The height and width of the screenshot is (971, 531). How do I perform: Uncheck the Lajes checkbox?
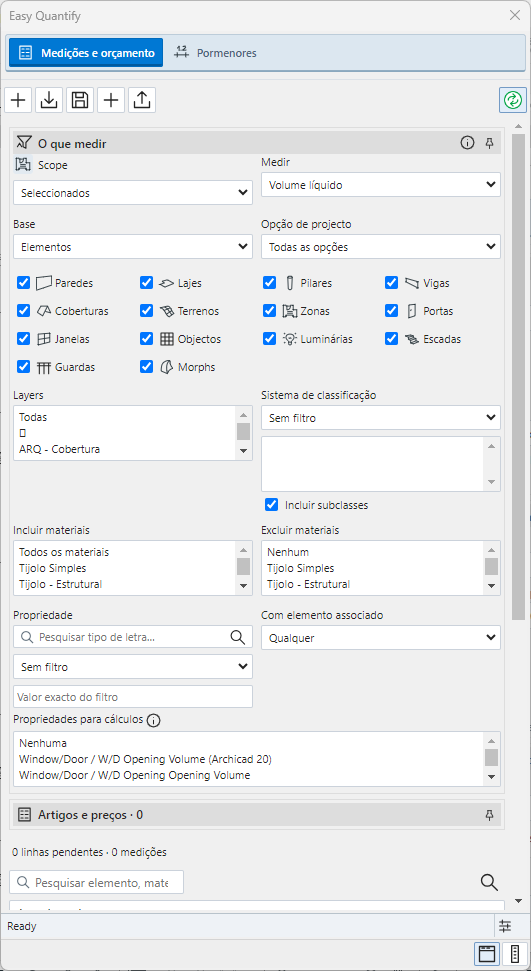(x=146, y=283)
